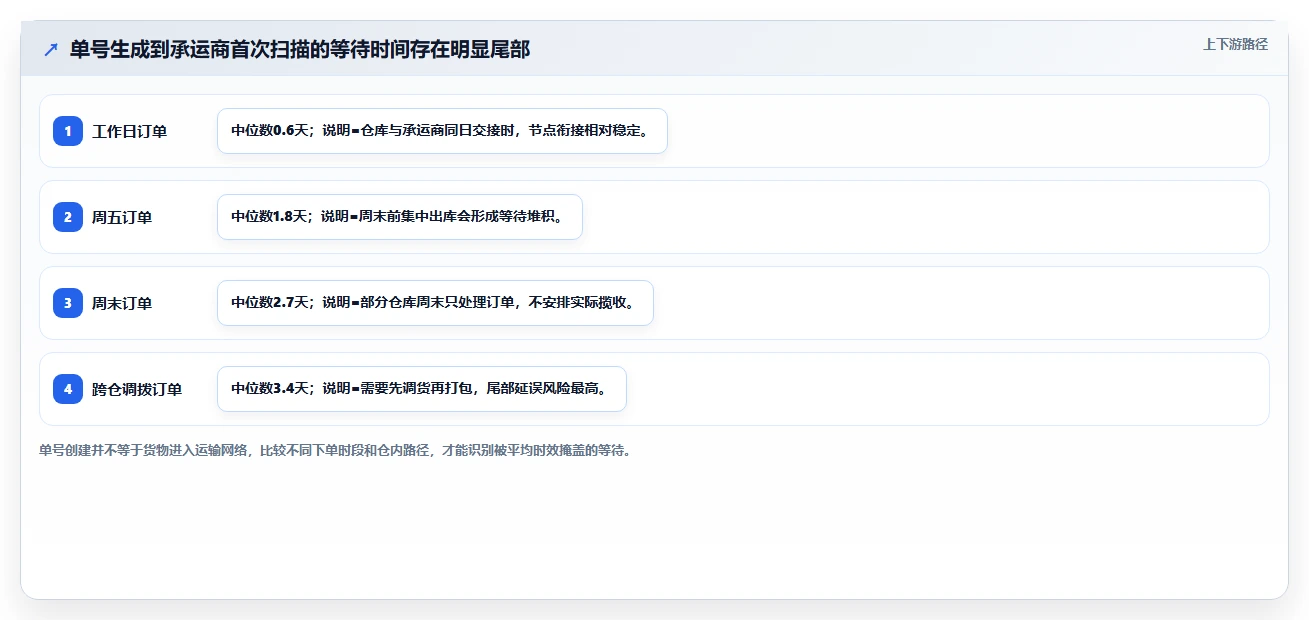Click the footnote starting with 单号创建并不等于

click(335, 451)
